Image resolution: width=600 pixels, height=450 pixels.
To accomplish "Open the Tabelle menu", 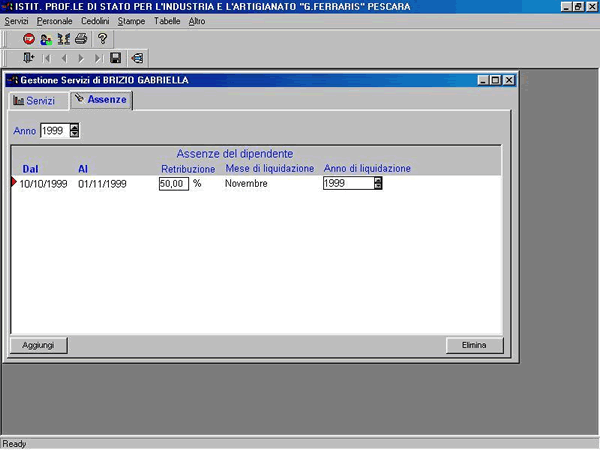I will (x=167, y=21).
